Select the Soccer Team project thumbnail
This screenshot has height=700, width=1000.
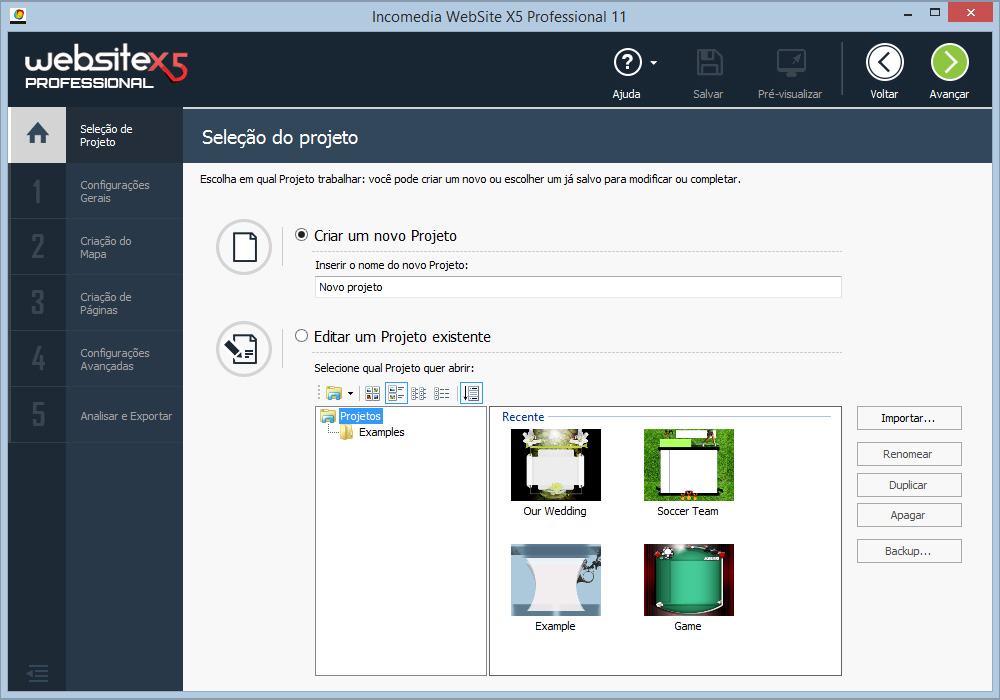pyautogui.click(x=688, y=465)
